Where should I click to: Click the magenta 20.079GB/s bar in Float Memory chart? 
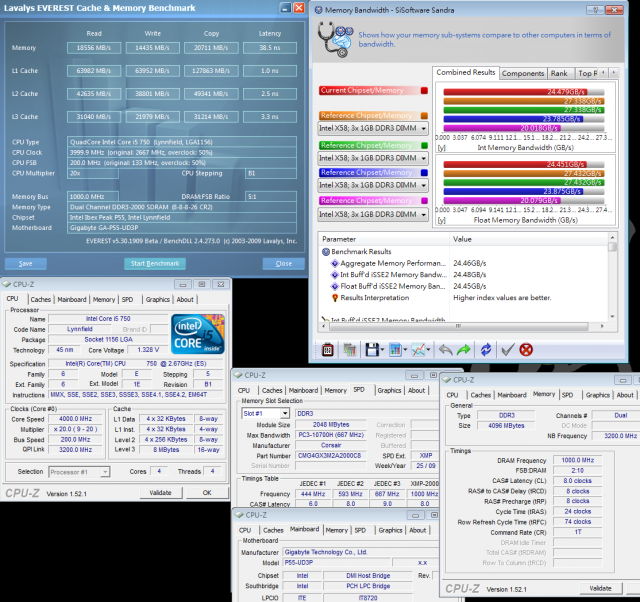[x=502, y=200]
